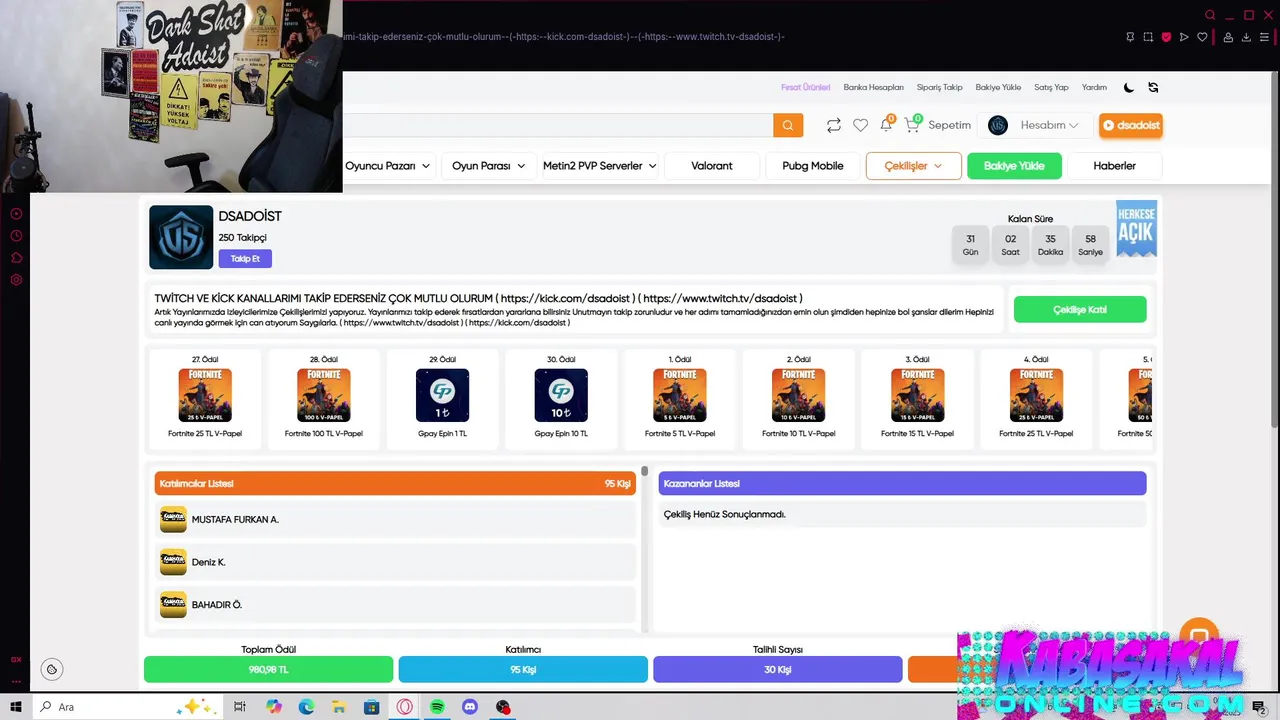Click in the site search field
1280x720 pixels.
[x=558, y=125]
